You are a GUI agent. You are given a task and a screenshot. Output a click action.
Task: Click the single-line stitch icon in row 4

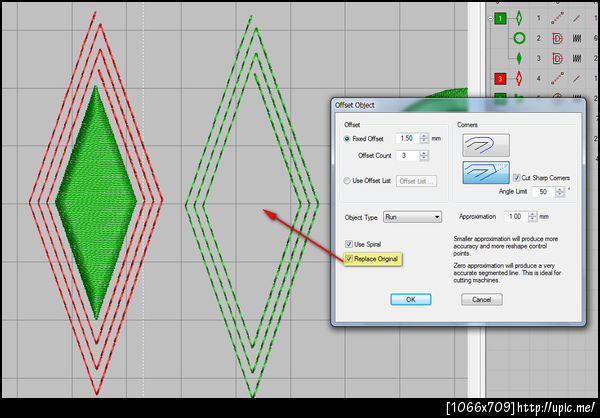coord(577,78)
